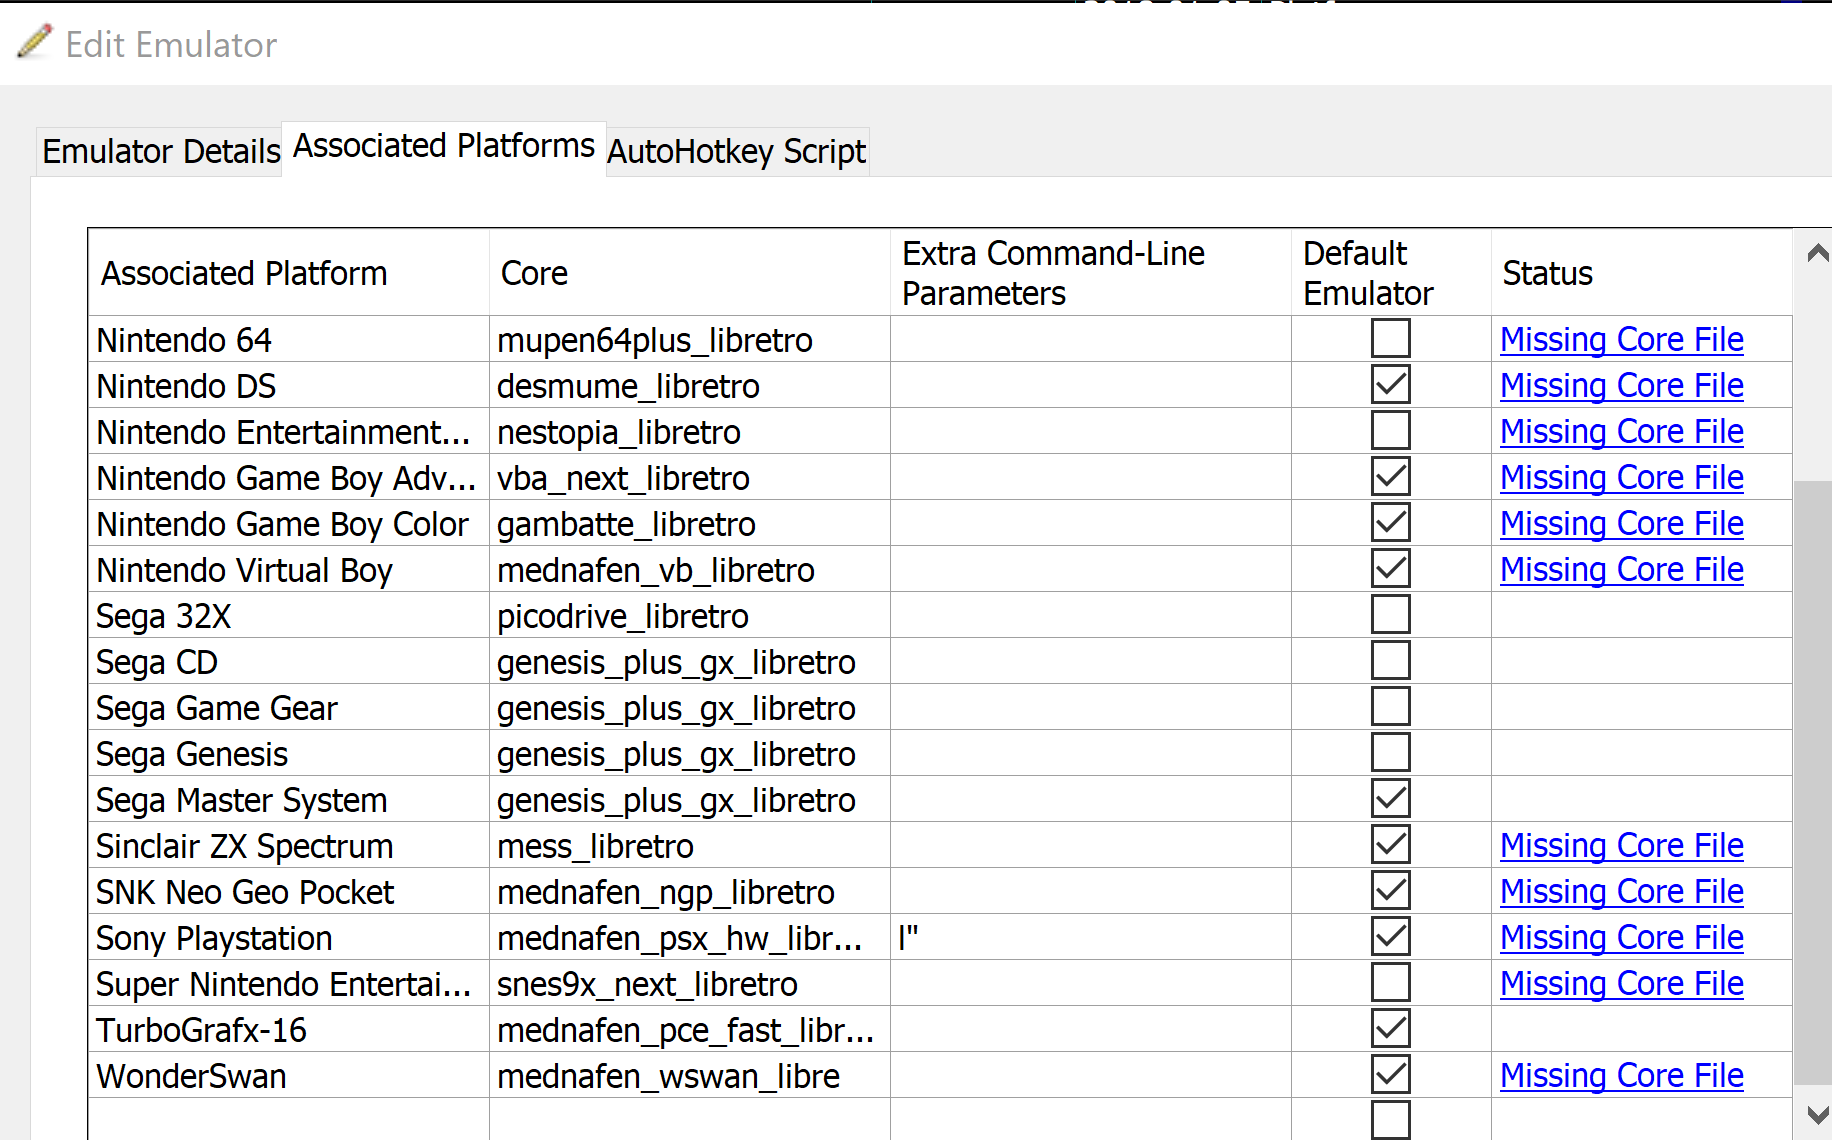The width and height of the screenshot is (1832, 1140).
Task: Open the AutoHotkey Script tab
Action: 737,152
